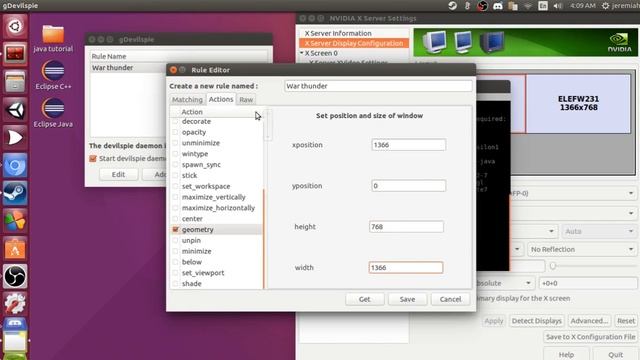Click Detect Displays in NVIDIA settings
640x360 pixels.
pyautogui.click(x=536, y=321)
